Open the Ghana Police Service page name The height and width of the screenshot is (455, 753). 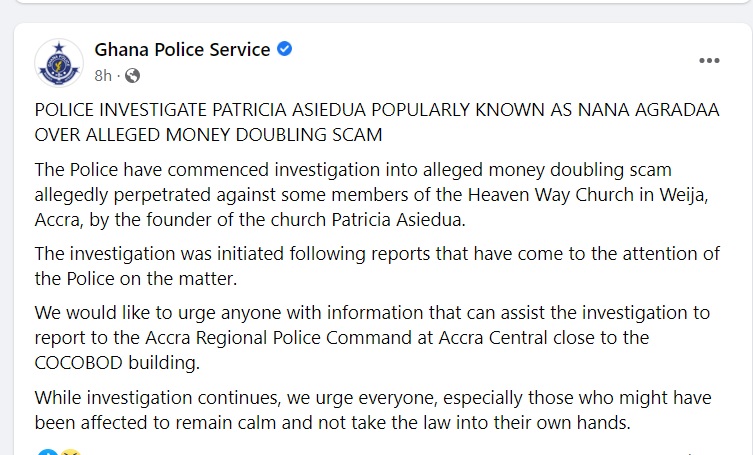(x=182, y=49)
